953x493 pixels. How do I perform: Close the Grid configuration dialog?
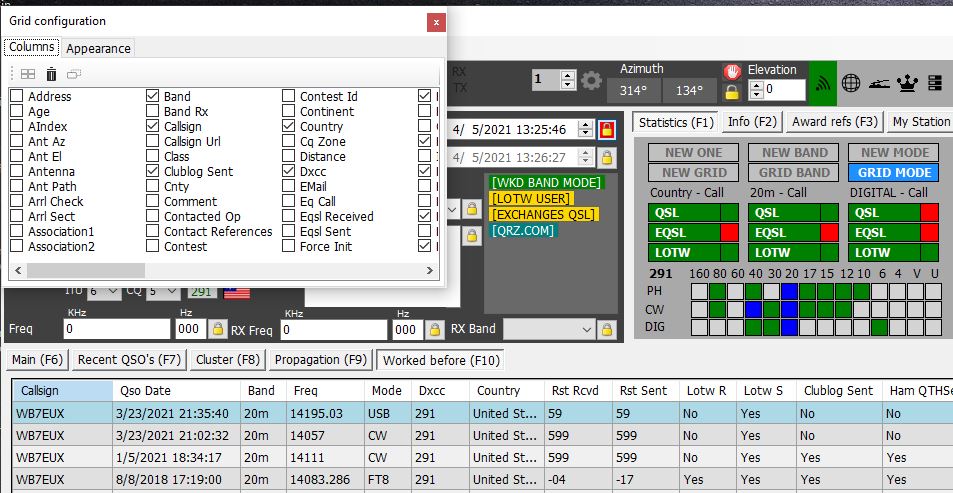[436, 23]
